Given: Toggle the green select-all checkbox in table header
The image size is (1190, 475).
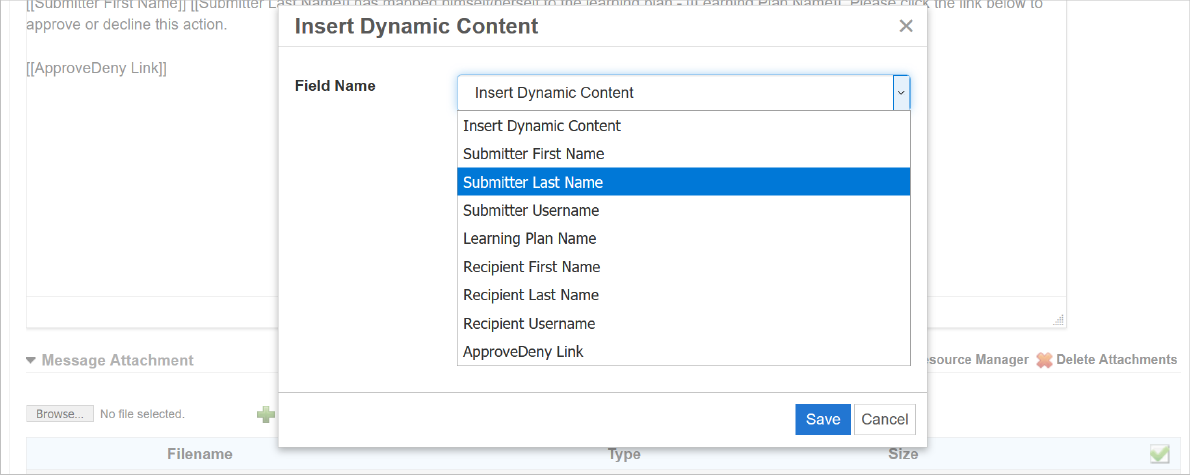Looking at the screenshot, I should point(1159,454).
